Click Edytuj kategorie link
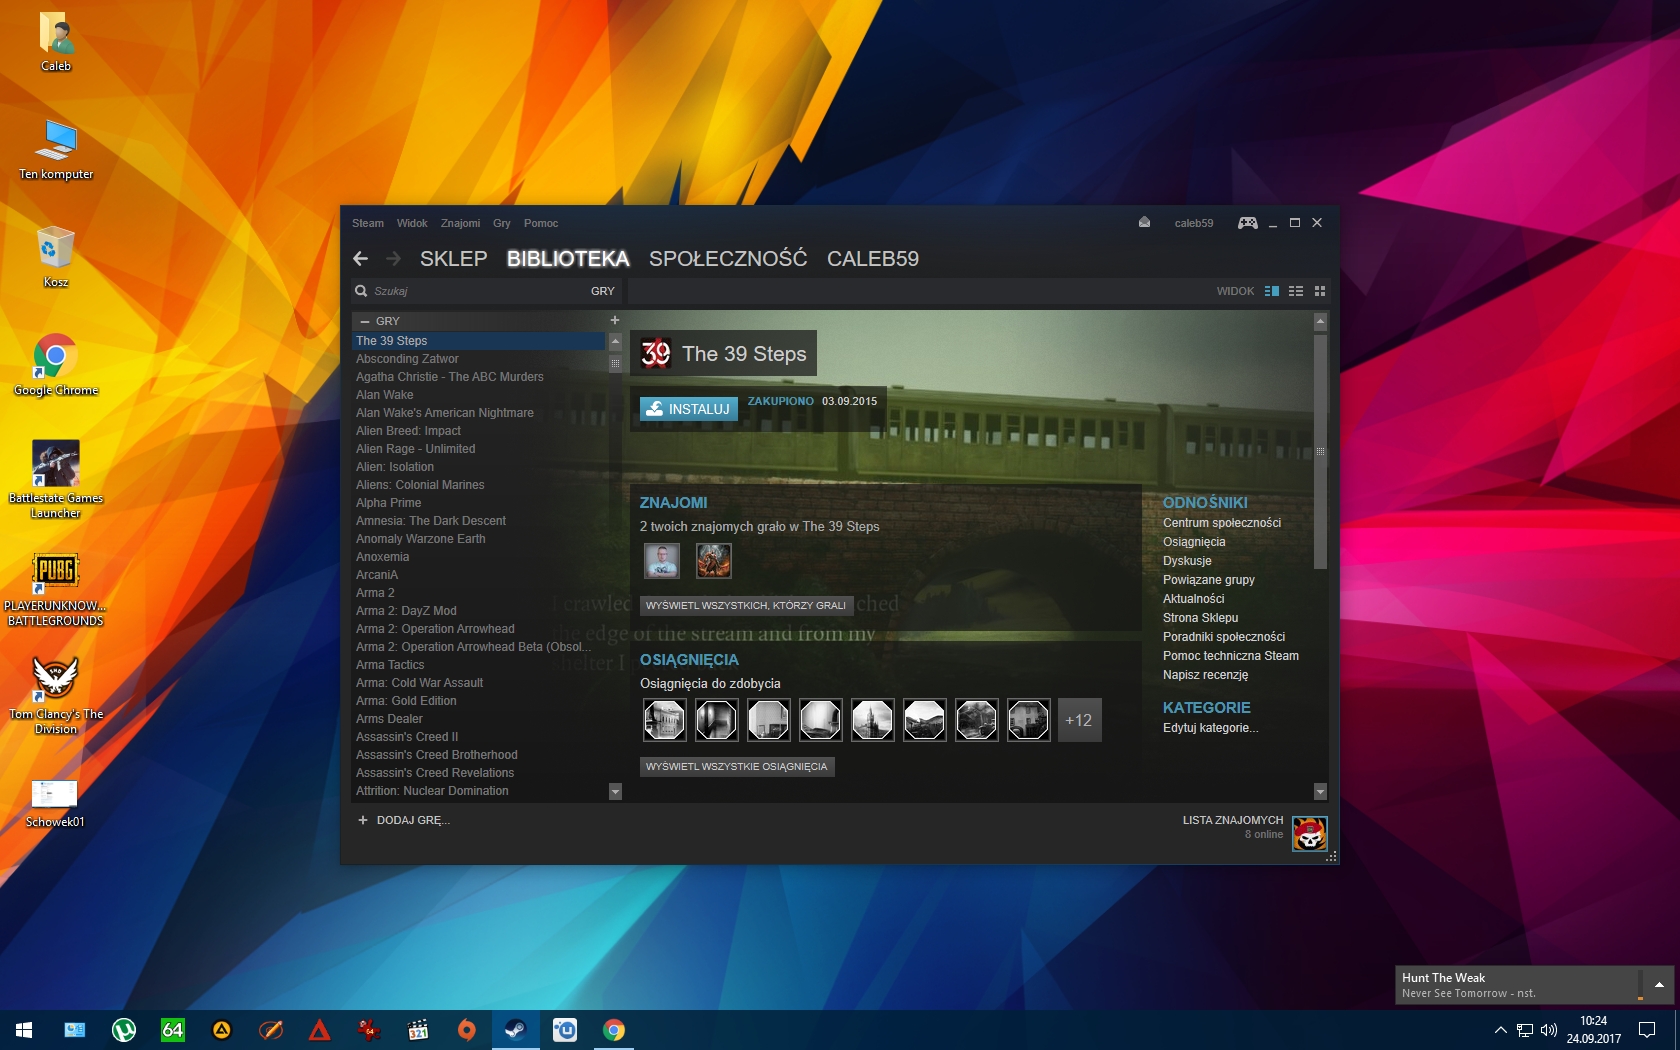Screen dimensions: 1680x1050 tap(1210, 728)
